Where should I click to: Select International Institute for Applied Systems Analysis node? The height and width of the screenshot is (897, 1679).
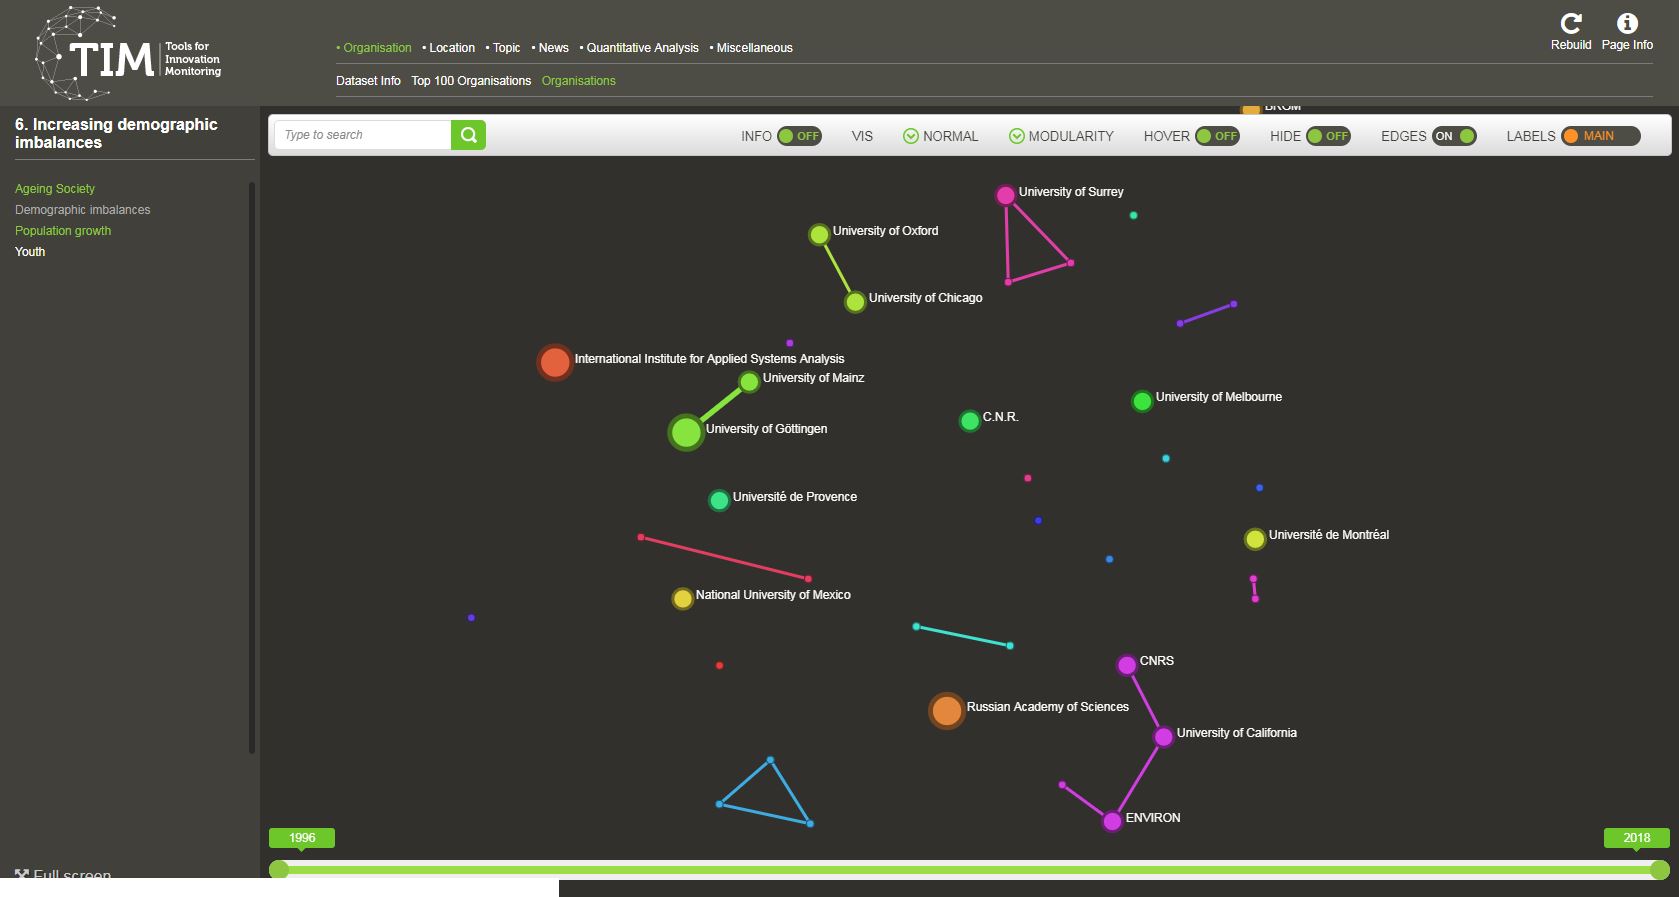click(x=554, y=362)
